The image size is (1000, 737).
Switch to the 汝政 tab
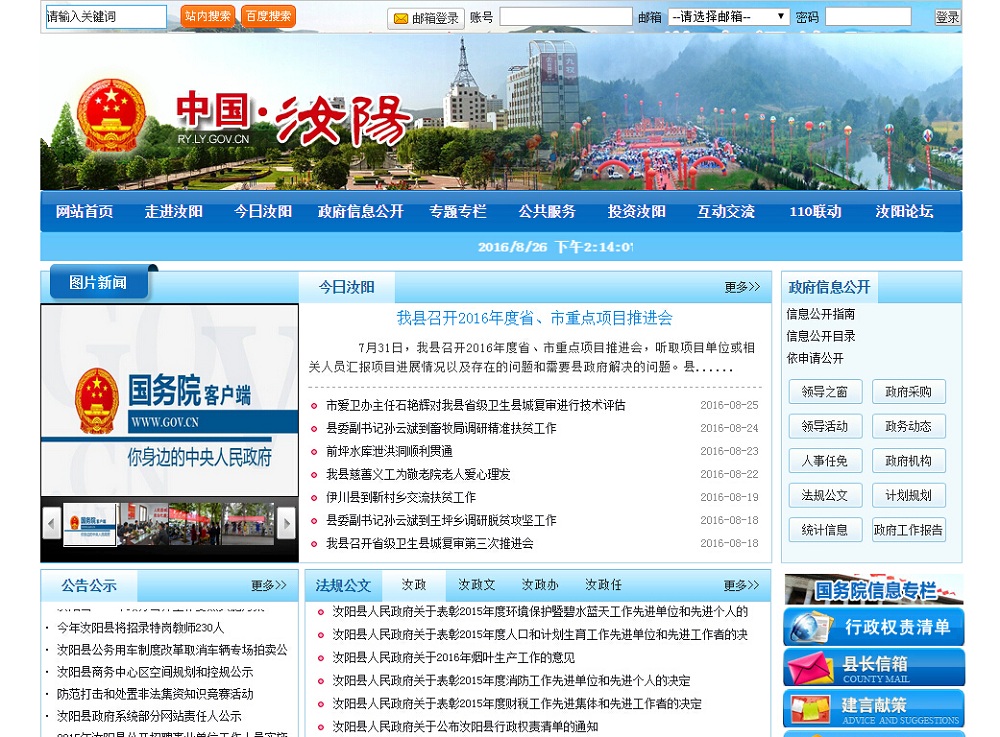tap(413, 585)
